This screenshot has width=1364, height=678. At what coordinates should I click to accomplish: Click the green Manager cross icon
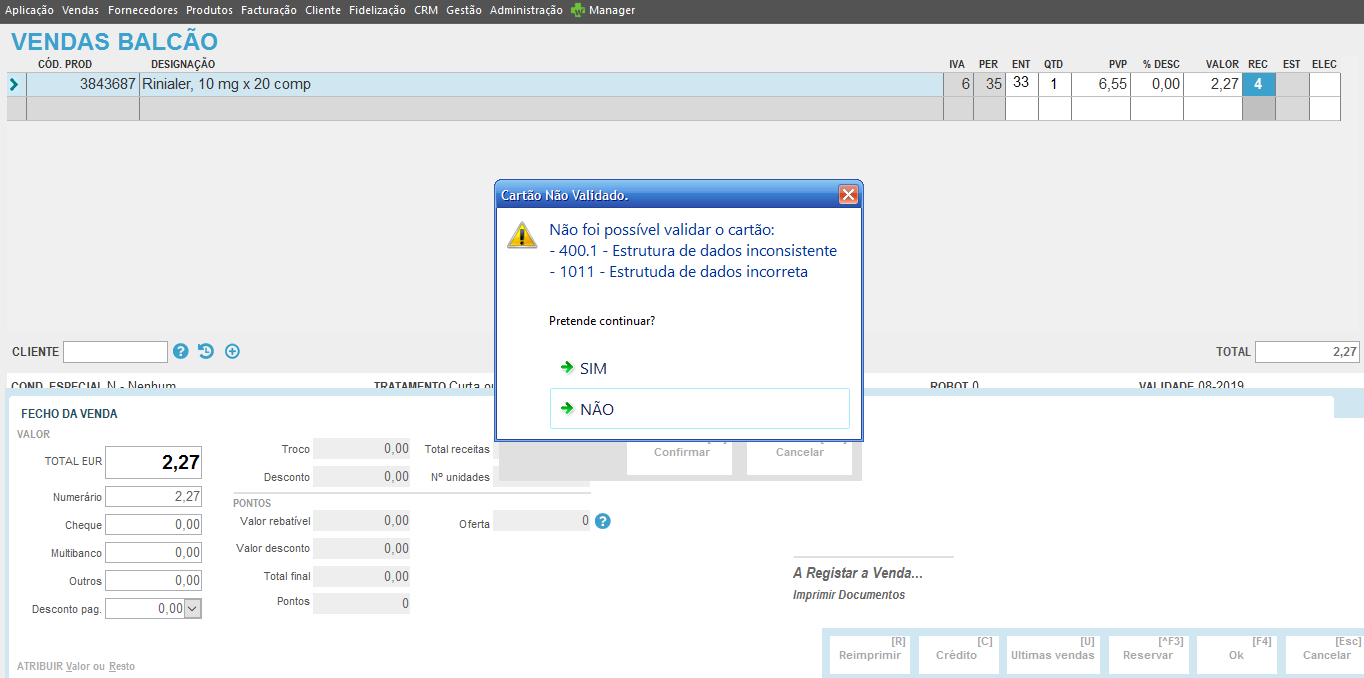[x=578, y=10]
